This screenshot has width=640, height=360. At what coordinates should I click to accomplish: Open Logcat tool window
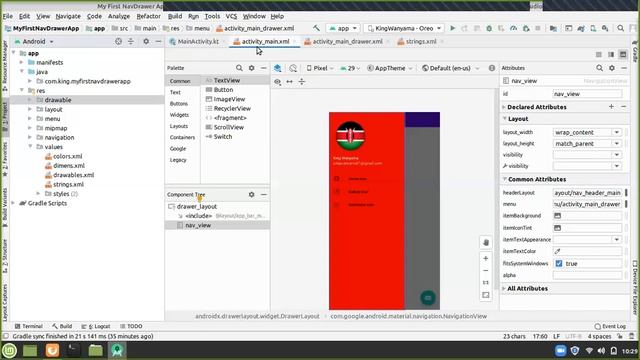96,326
